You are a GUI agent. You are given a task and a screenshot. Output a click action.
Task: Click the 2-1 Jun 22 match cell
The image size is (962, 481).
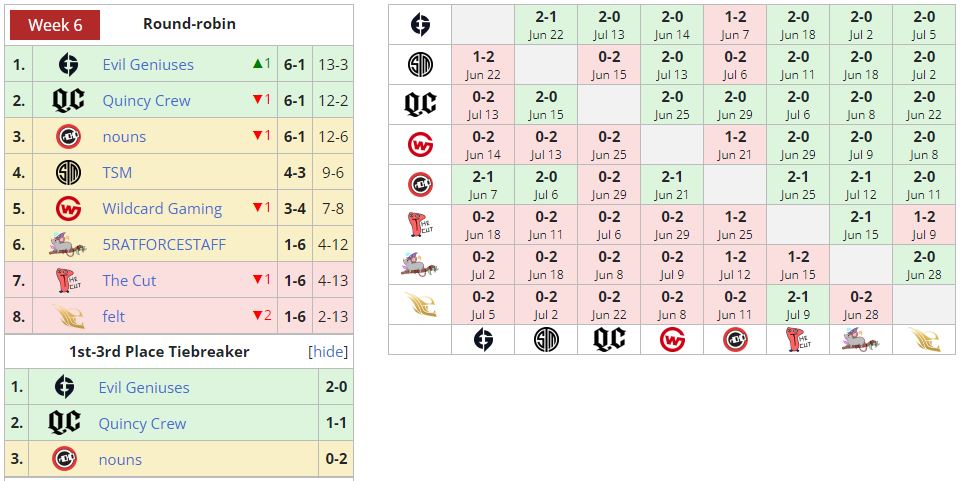click(x=546, y=25)
